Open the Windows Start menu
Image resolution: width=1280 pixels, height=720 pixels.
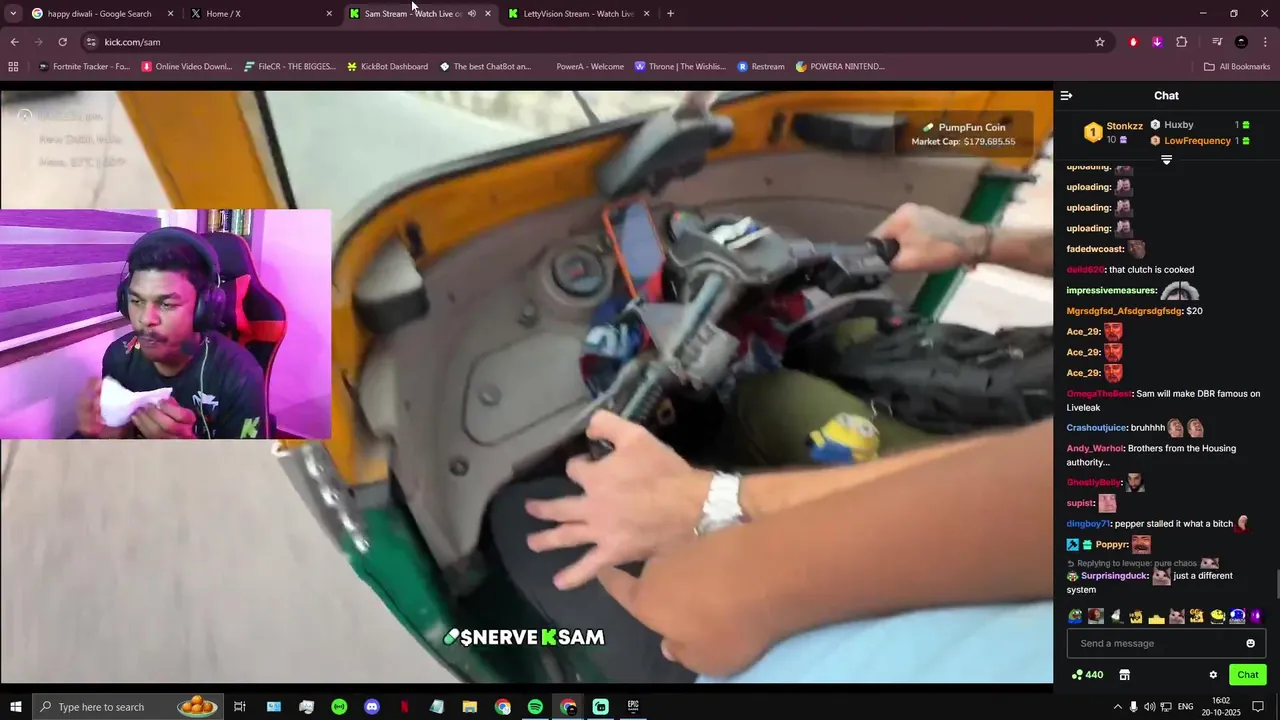tap(15, 707)
